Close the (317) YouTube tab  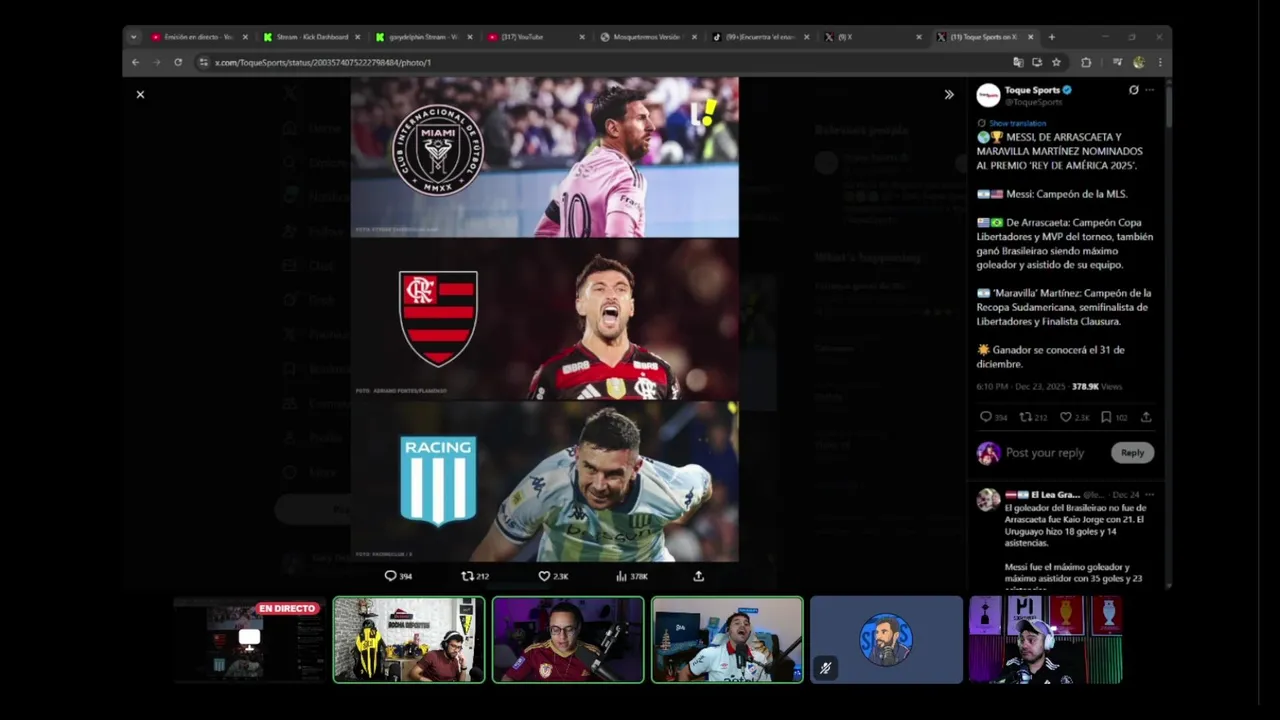(x=582, y=37)
